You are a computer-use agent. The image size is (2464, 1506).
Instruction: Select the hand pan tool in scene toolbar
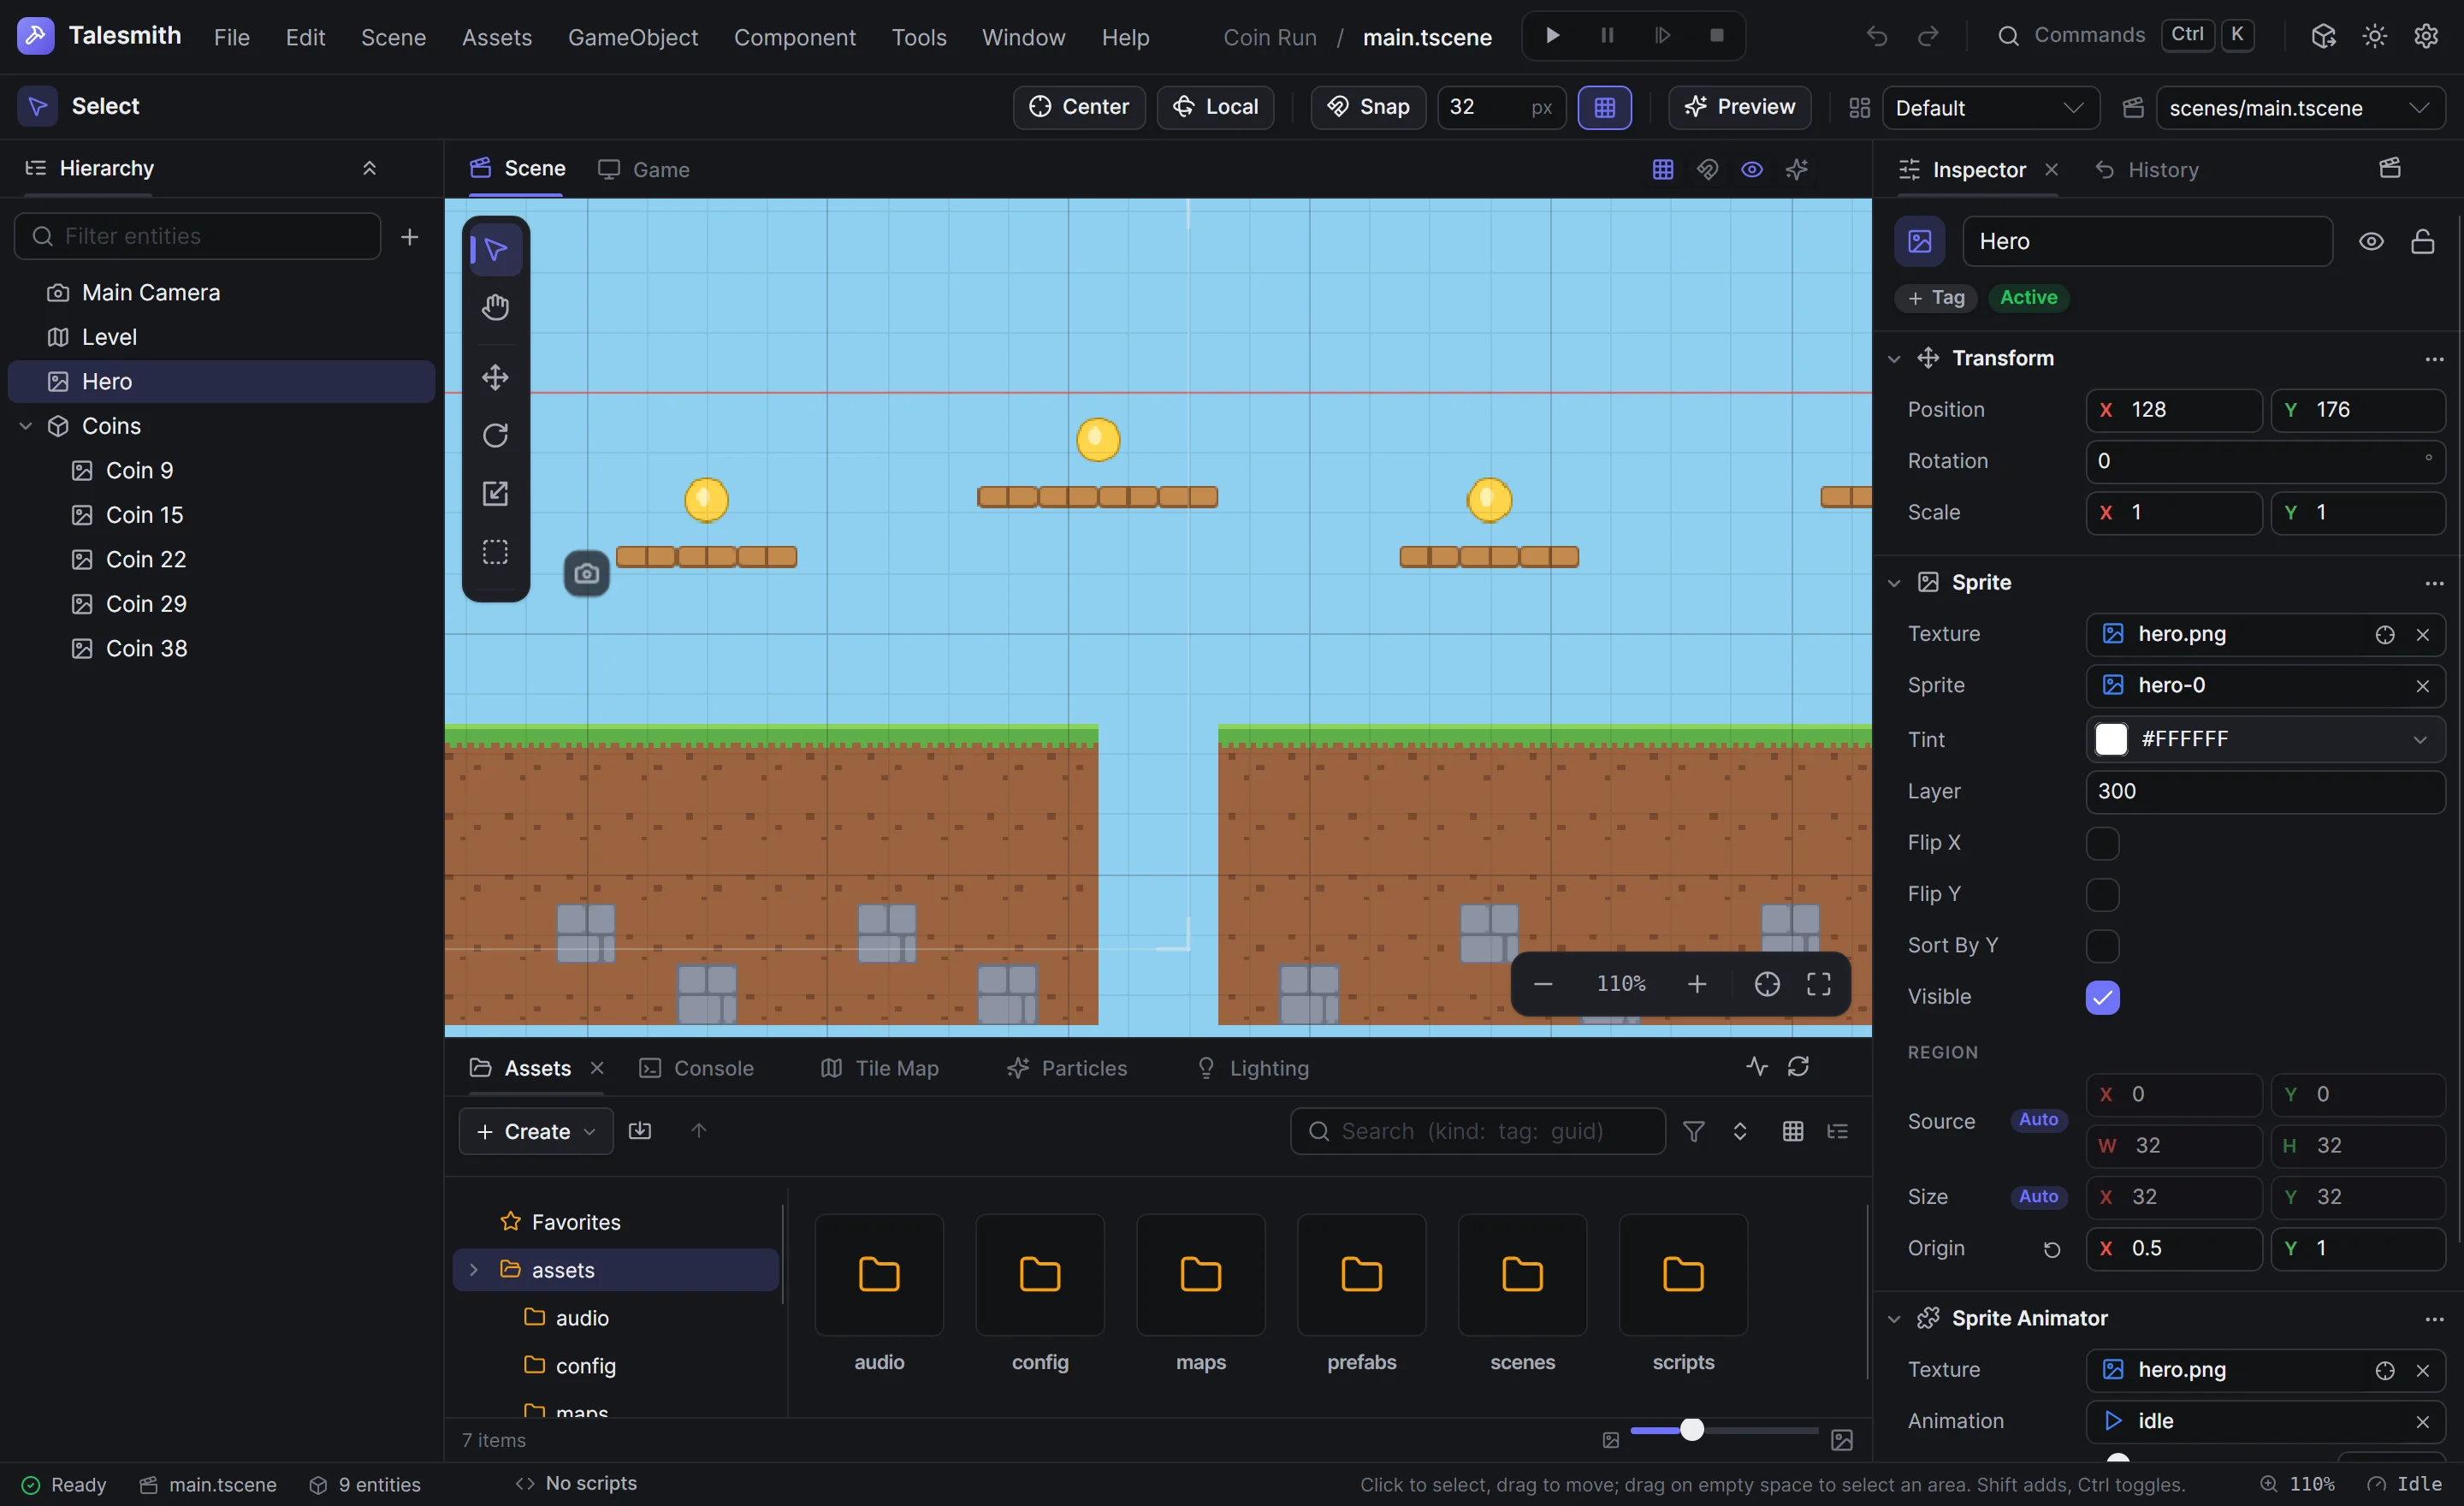495,307
